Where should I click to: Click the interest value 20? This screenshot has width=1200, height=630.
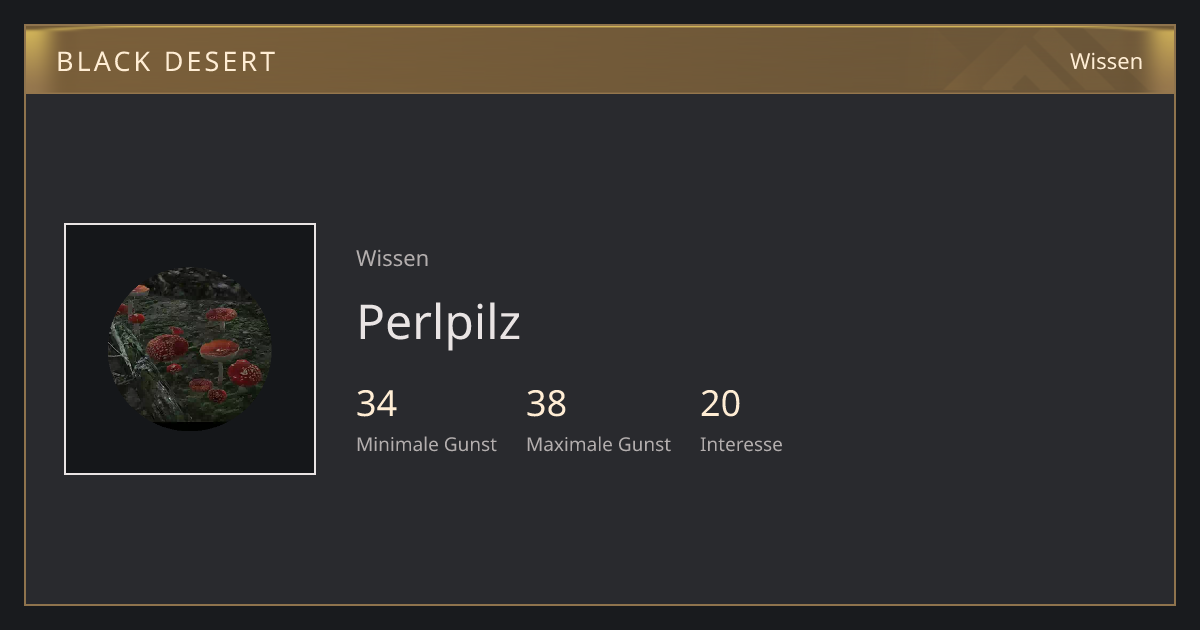720,403
